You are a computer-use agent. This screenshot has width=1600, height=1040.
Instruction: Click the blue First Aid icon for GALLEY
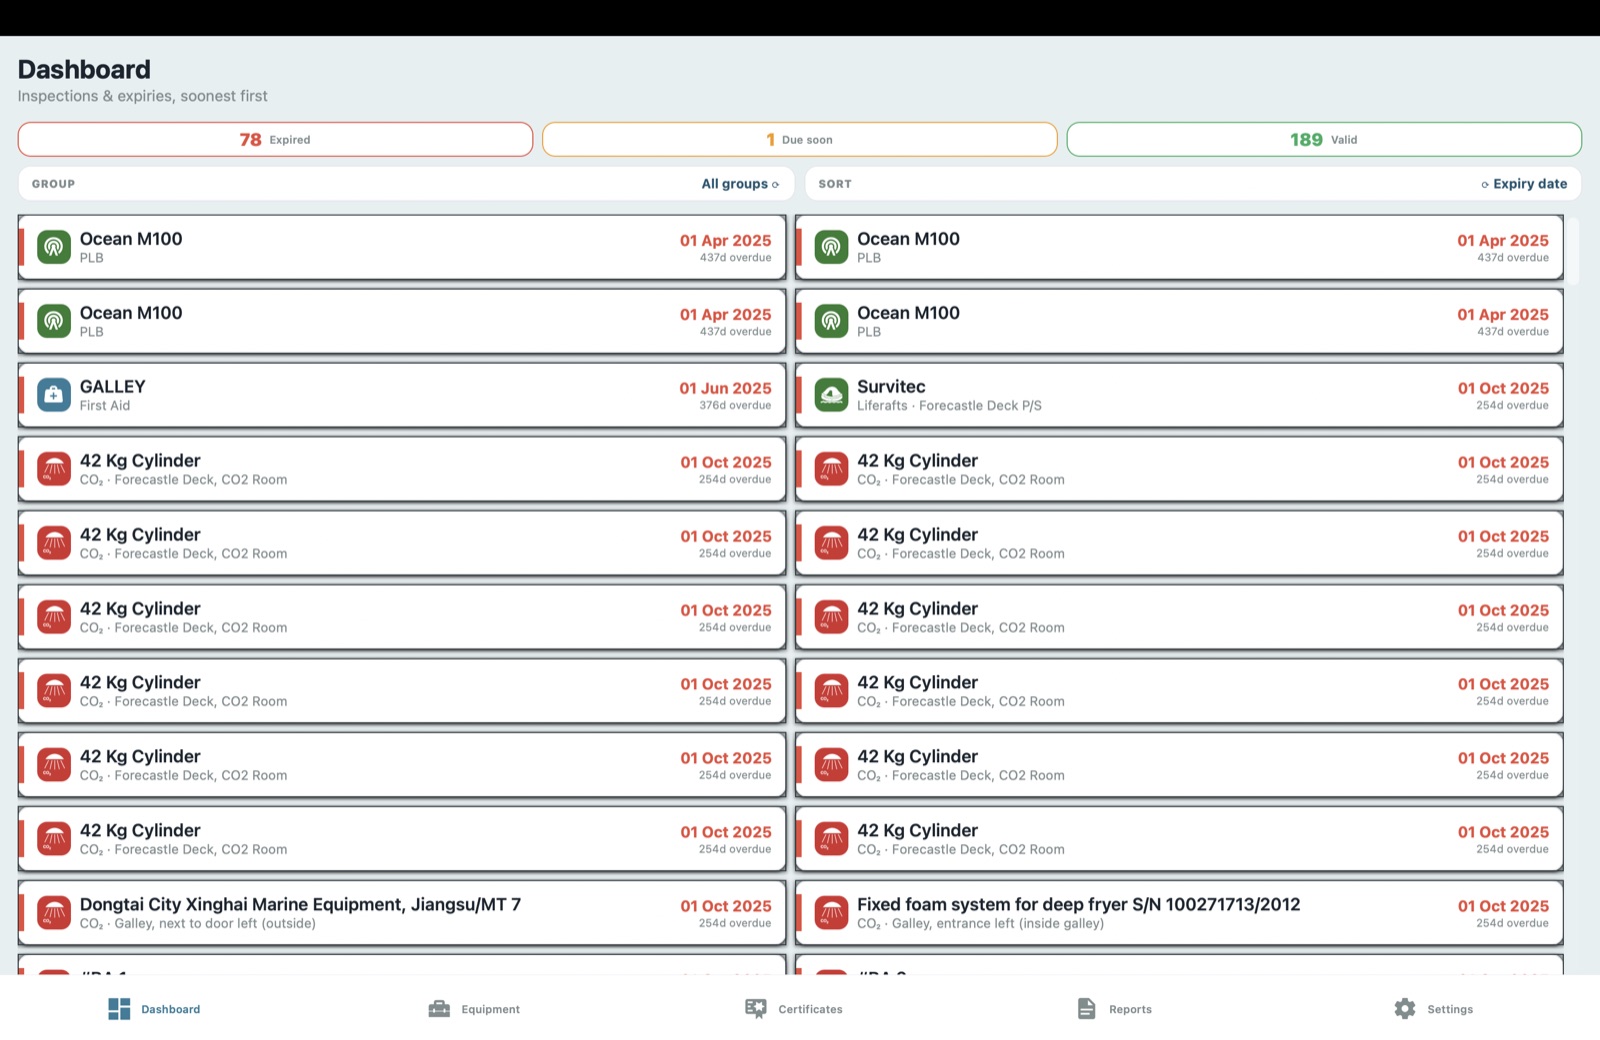(54, 395)
